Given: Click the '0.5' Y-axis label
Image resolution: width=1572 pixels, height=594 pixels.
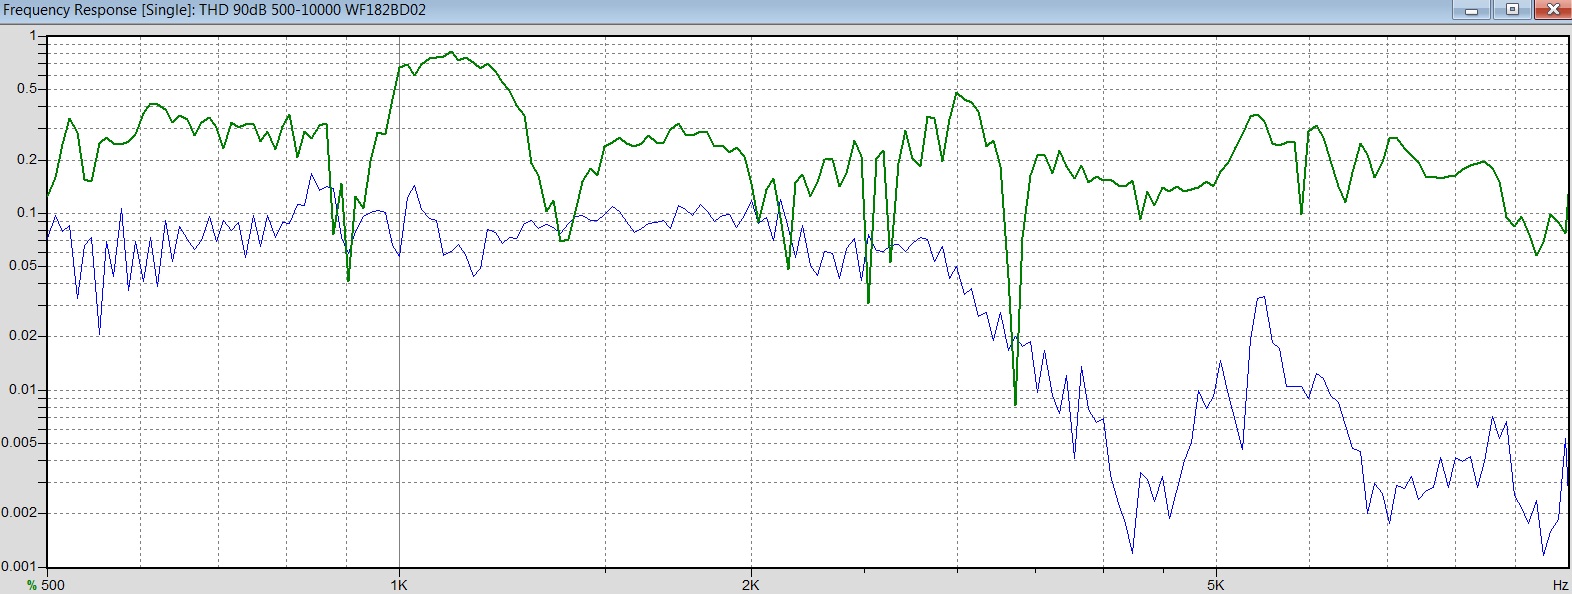Looking at the screenshot, I should coord(27,89).
